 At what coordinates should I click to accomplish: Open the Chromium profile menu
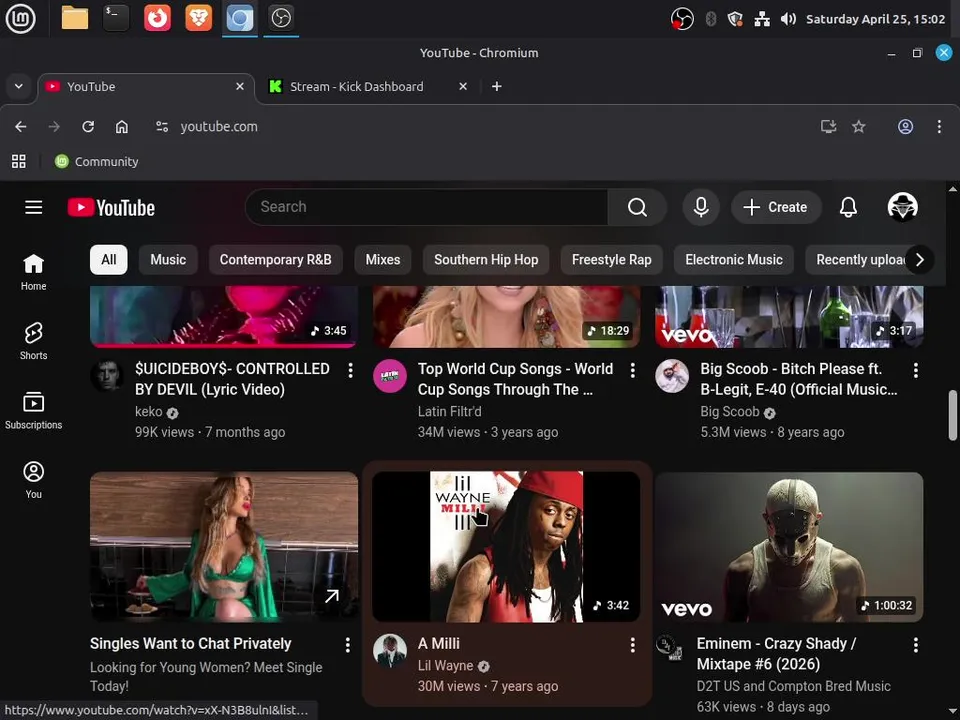(906, 127)
